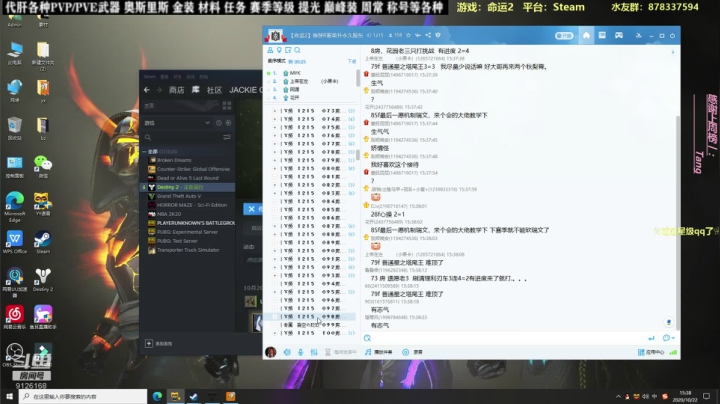Image resolution: width=720 pixels, height=404 pixels.
Task: Click Steam library search magnifier
Action: [148, 137]
